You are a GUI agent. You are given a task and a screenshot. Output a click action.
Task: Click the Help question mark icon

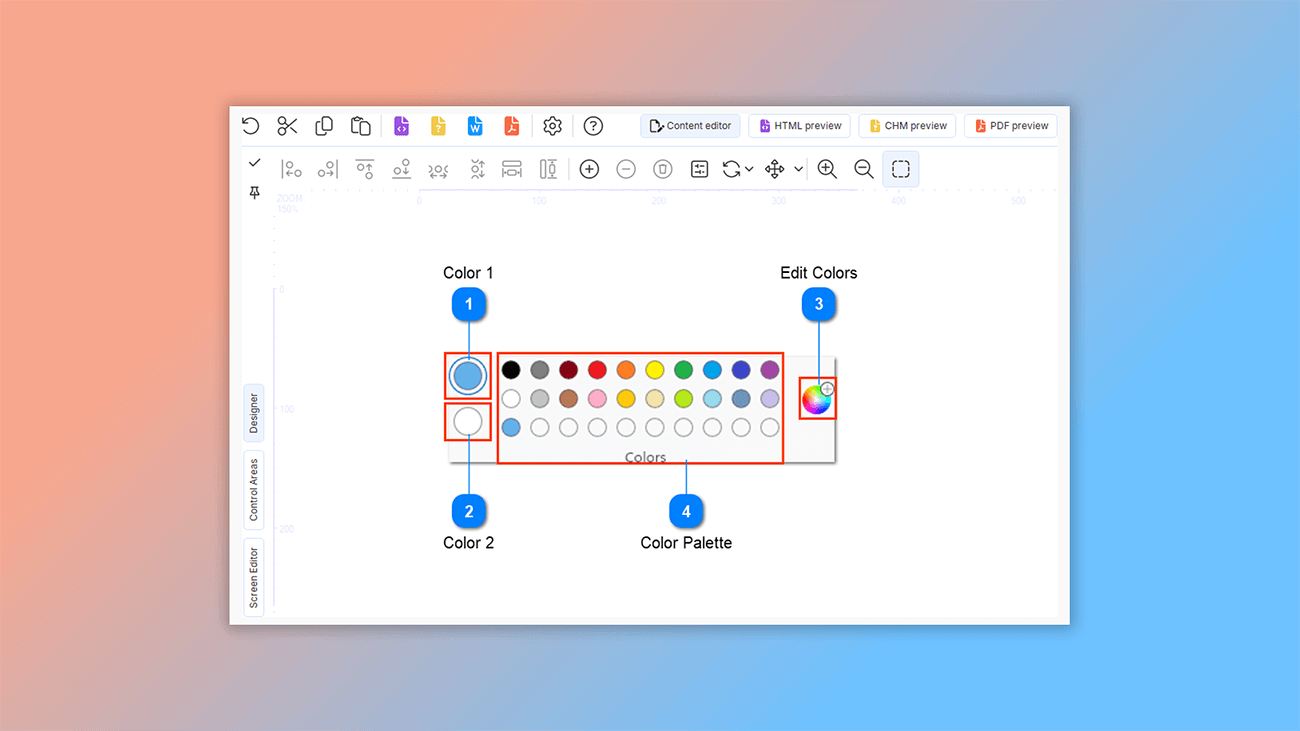(592, 126)
